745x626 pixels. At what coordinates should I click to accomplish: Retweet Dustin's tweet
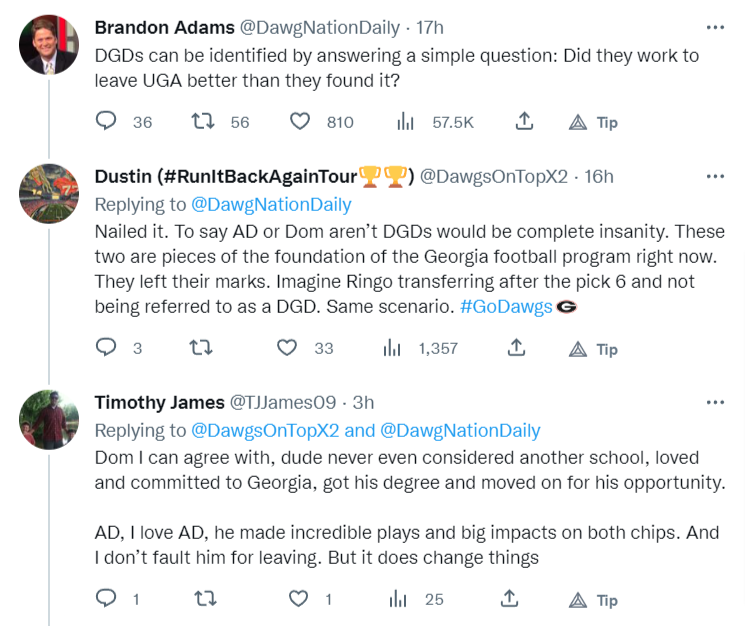click(203, 348)
